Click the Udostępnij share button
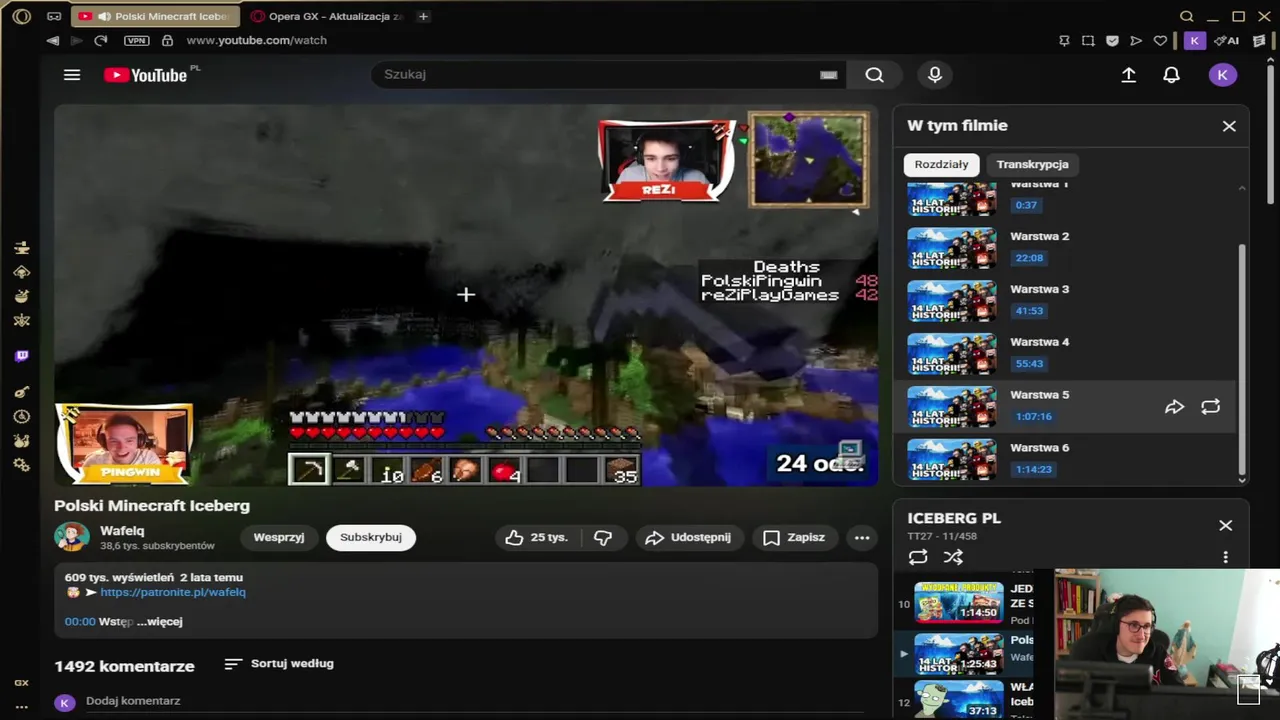This screenshot has width=1280, height=720. point(688,537)
